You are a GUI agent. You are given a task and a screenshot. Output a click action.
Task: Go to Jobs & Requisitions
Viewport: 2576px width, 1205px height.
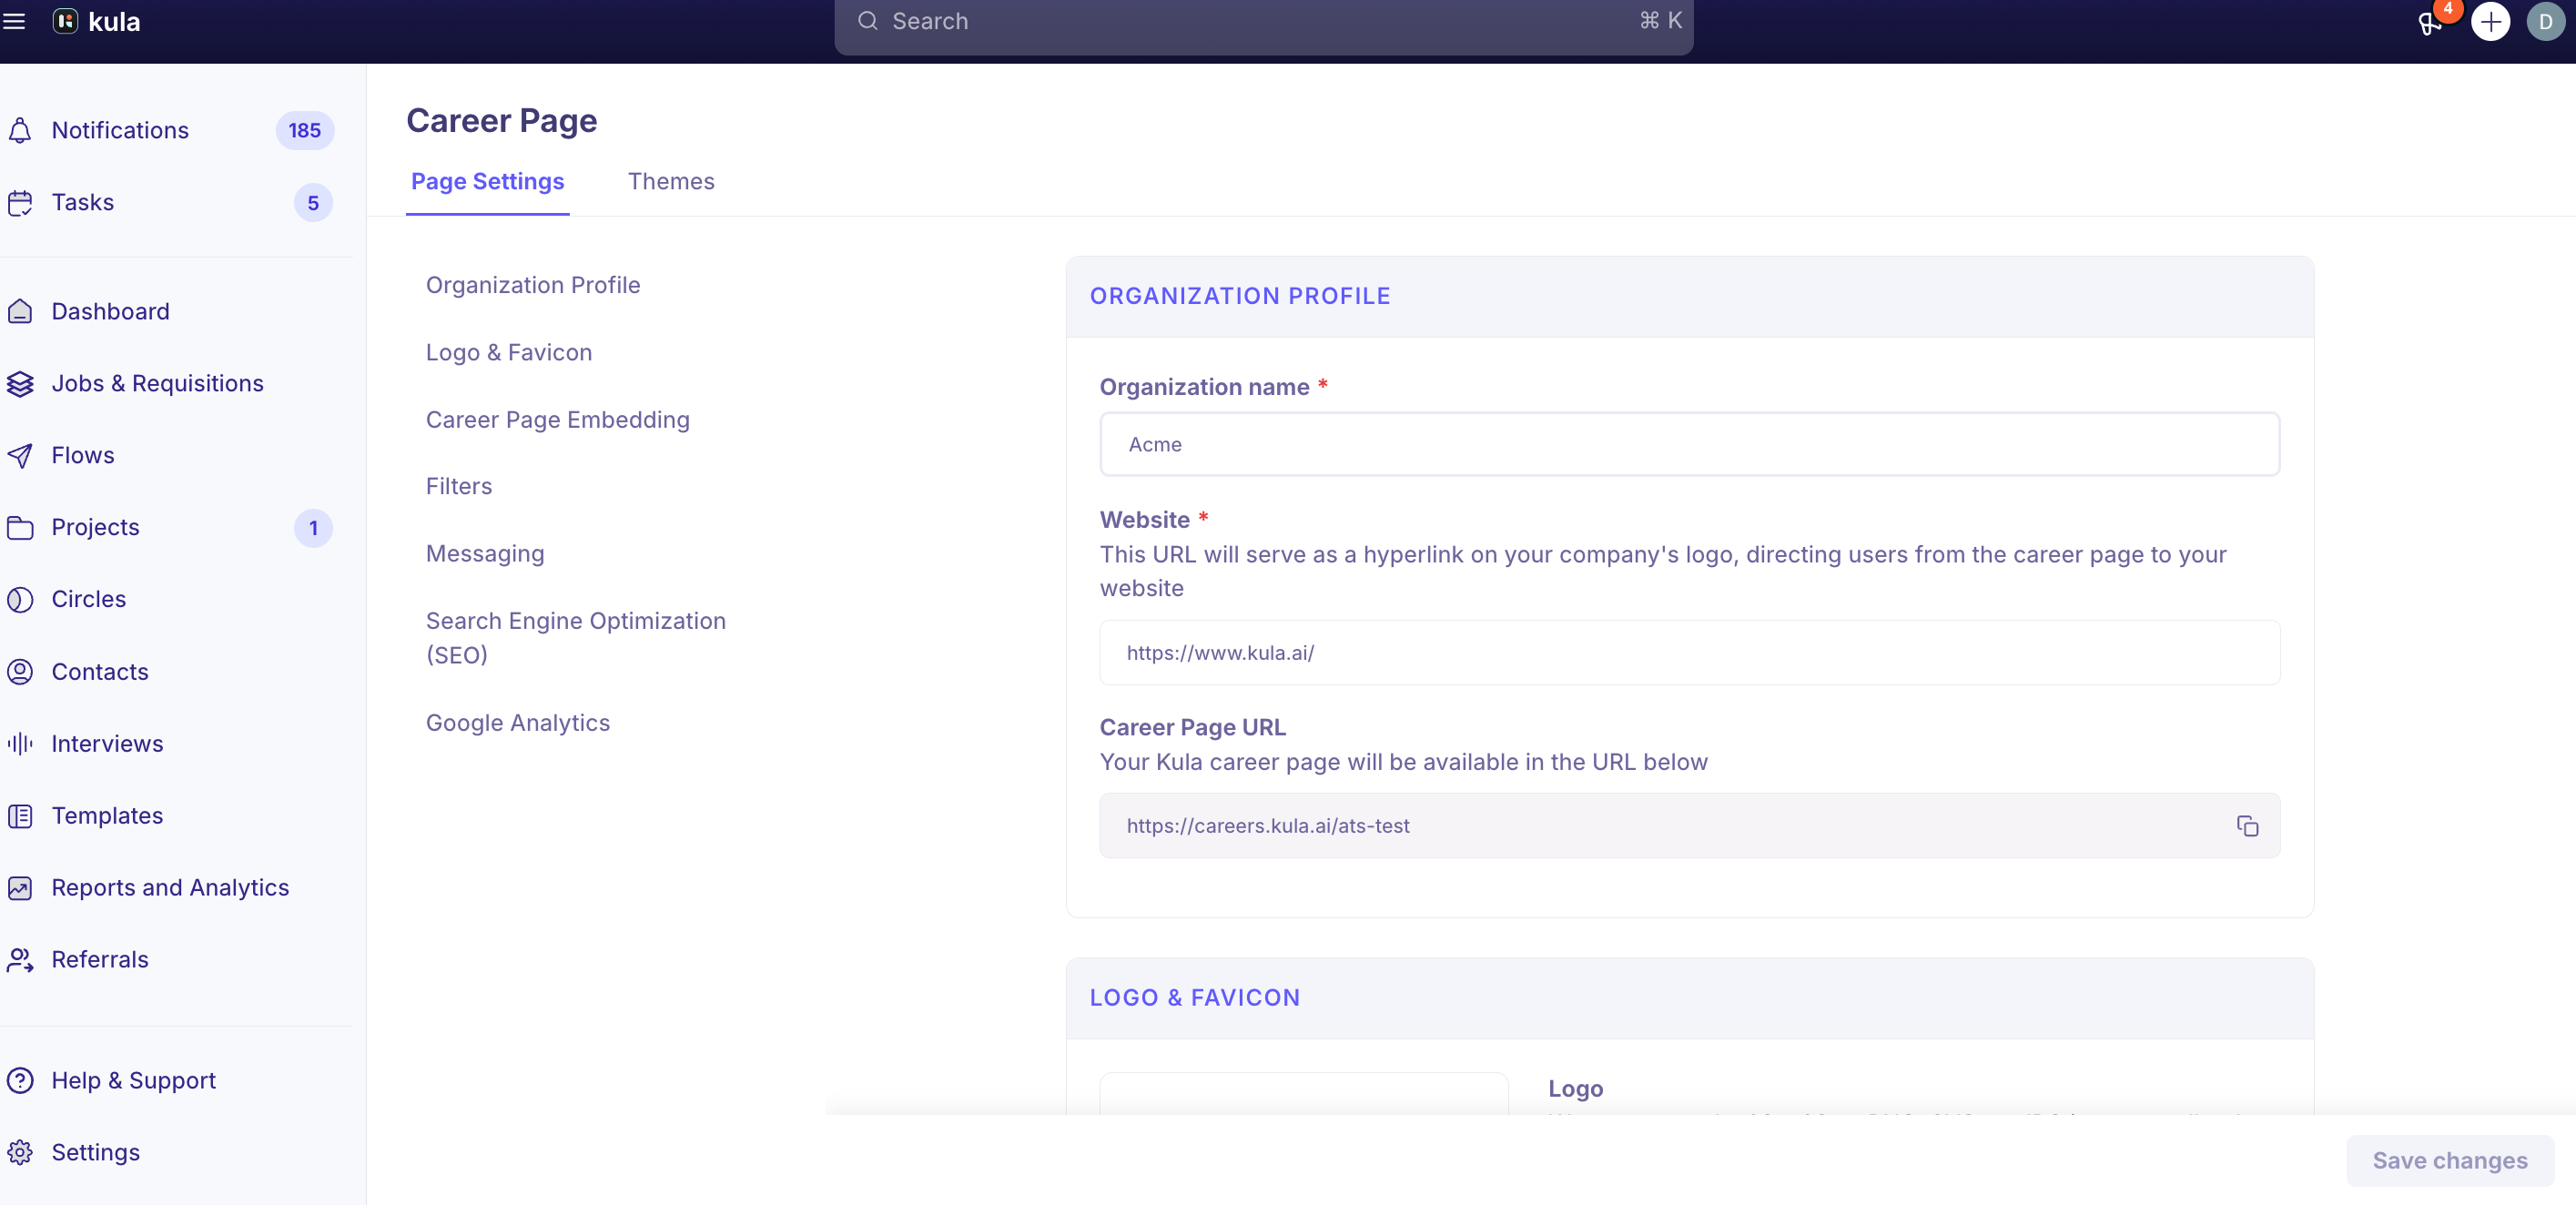click(157, 383)
